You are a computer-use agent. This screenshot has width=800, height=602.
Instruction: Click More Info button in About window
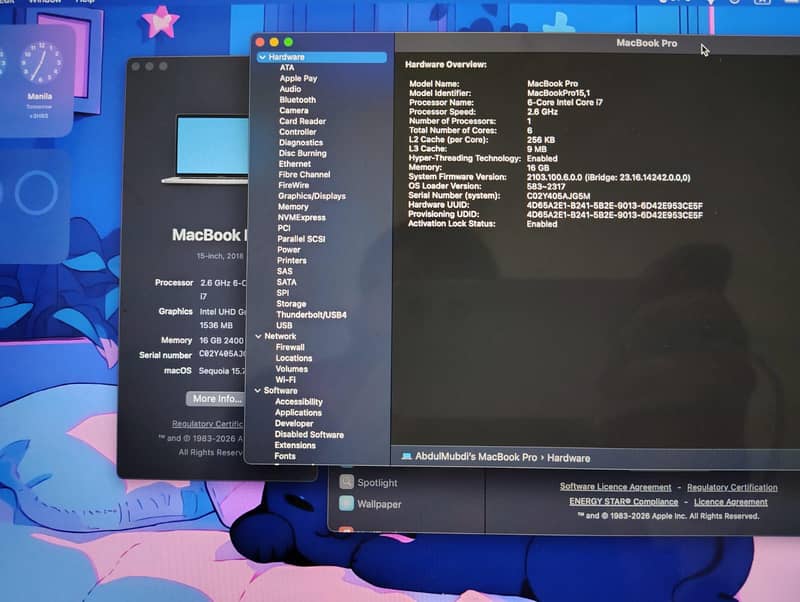pos(215,399)
